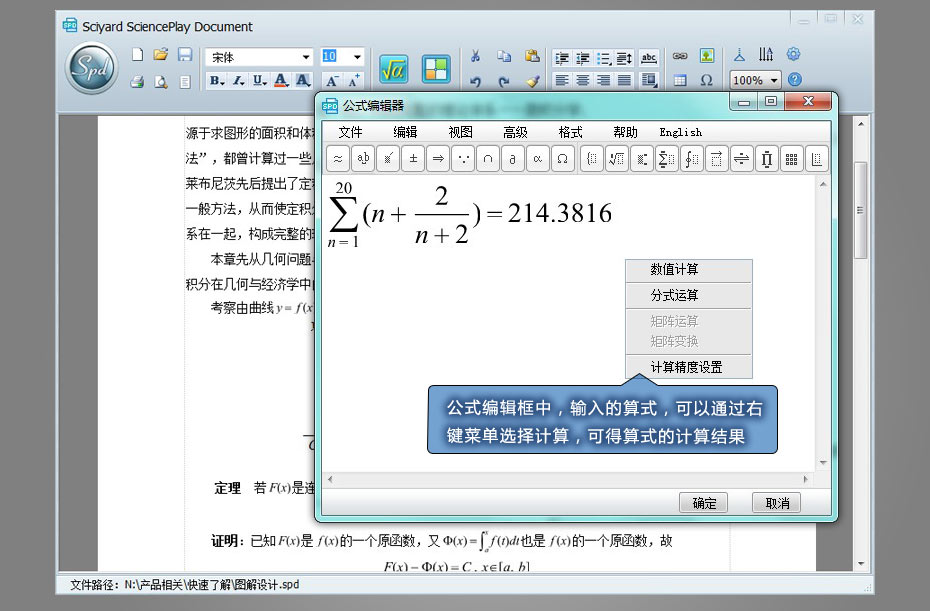Expand the font name dropdown 宋体
Image resolution: width=930 pixels, height=611 pixels.
pyautogui.click(x=306, y=58)
